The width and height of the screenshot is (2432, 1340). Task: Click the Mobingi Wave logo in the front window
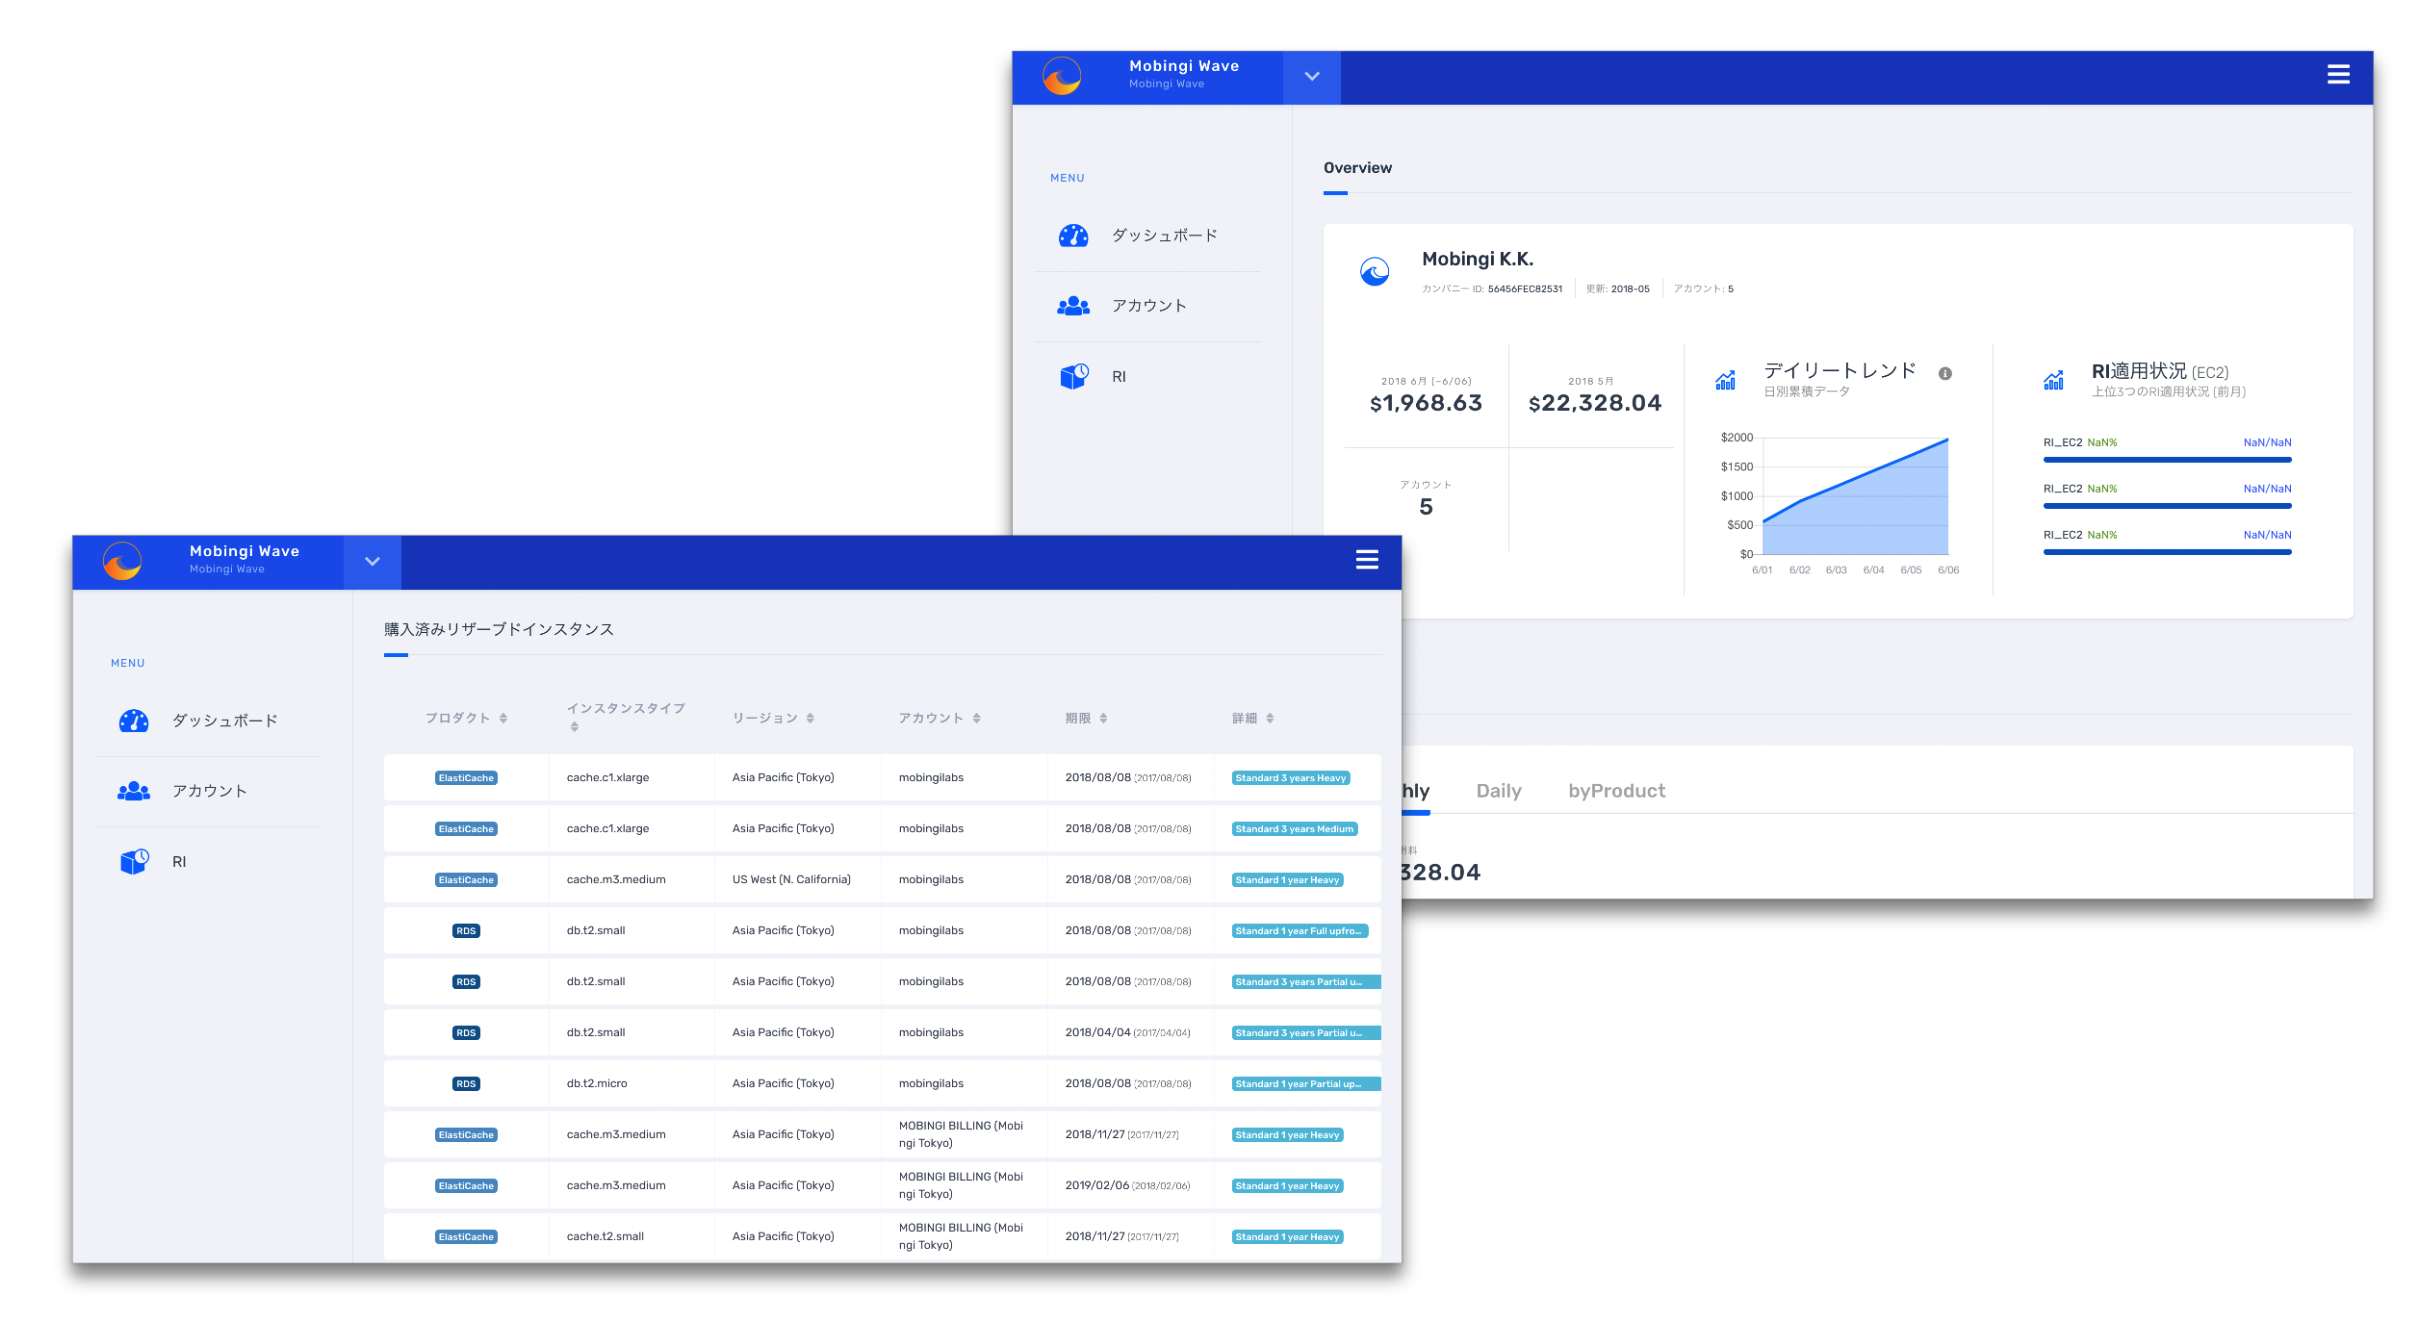pyautogui.click(x=123, y=562)
